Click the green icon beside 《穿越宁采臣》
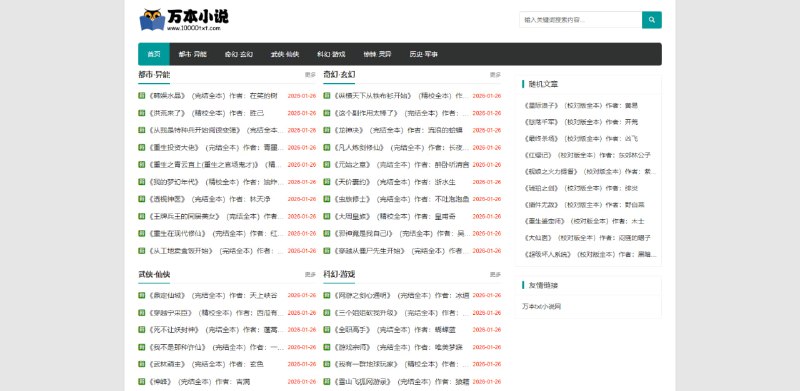The height and width of the screenshot is (391, 800). 141,312
